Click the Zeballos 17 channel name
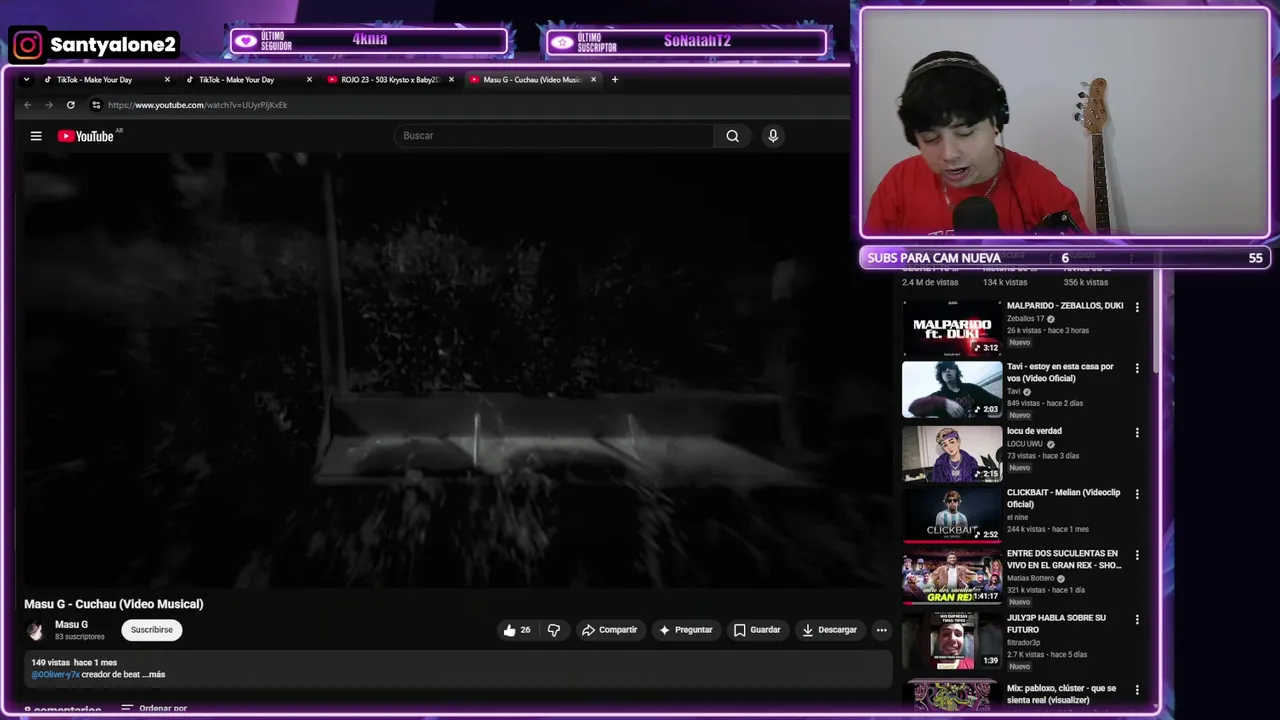This screenshot has height=720, width=1280. click(1025, 319)
